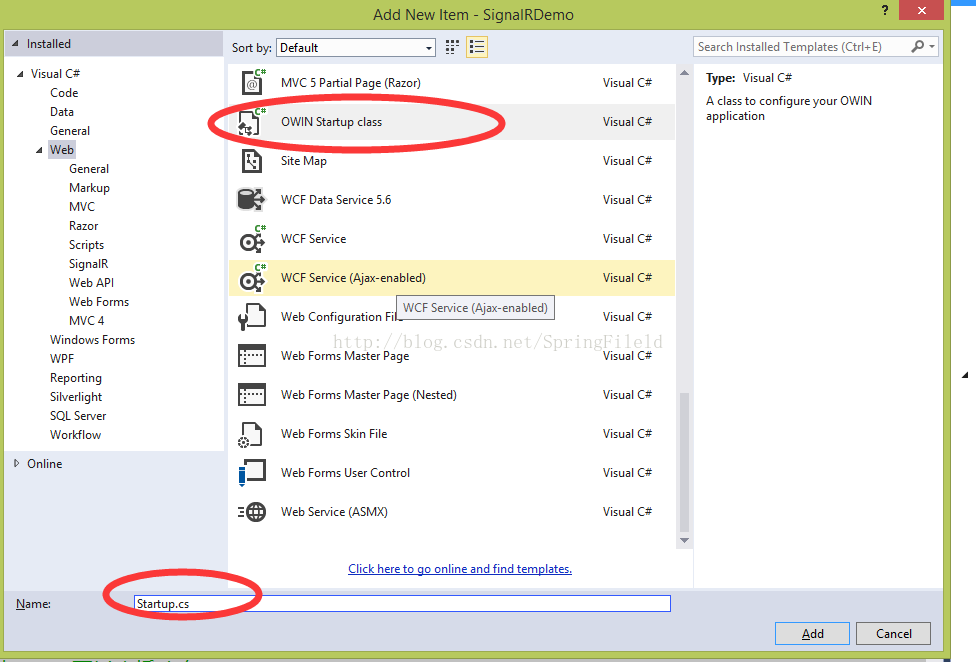Select the Web API category
Screen dimensions: 976x662
(x=92, y=282)
